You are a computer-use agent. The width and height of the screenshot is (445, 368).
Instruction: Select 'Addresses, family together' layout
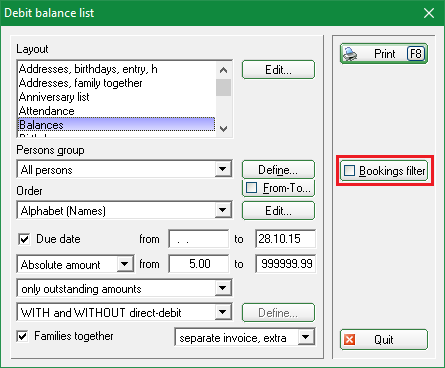click(x=117, y=83)
